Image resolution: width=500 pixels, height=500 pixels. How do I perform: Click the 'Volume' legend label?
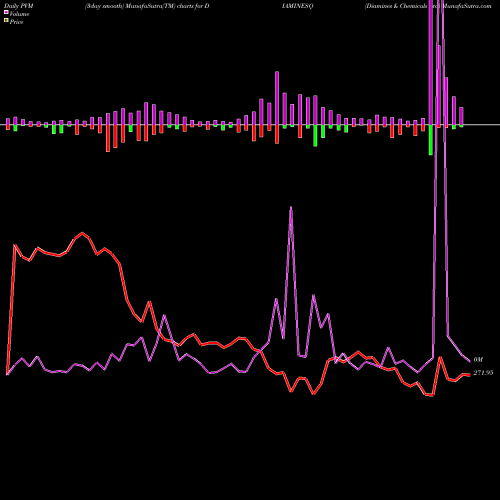[x=19, y=14]
